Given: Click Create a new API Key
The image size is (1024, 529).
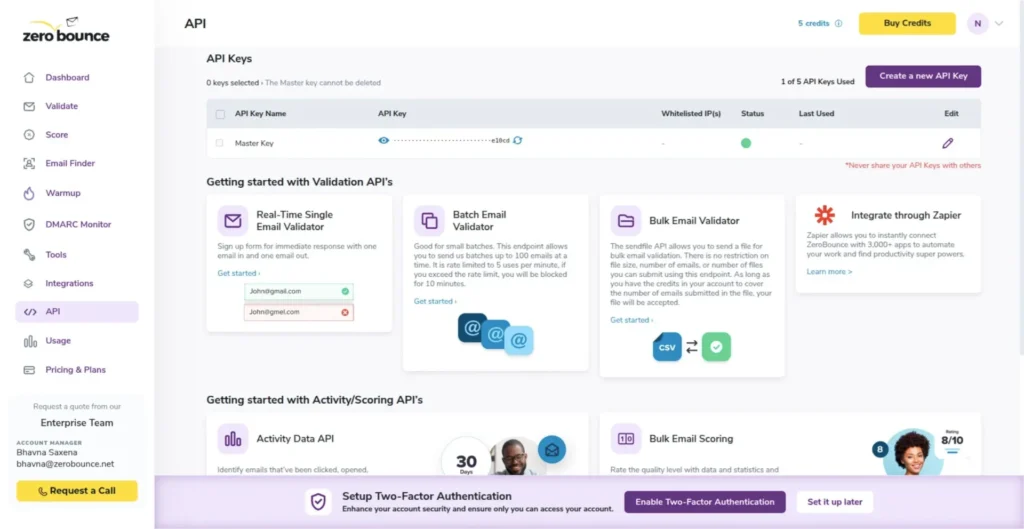Looking at the screenshot, I should (923, 76).
